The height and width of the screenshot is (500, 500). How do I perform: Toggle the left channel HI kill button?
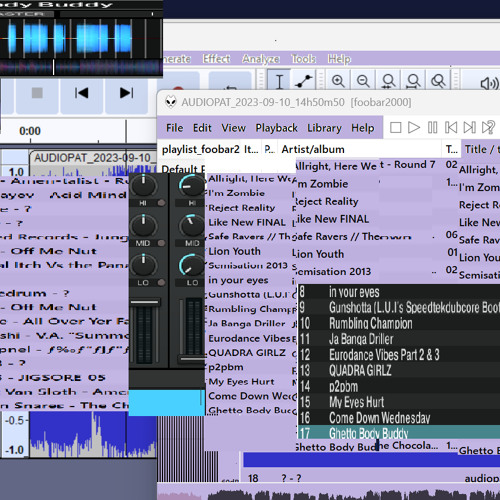161,203
